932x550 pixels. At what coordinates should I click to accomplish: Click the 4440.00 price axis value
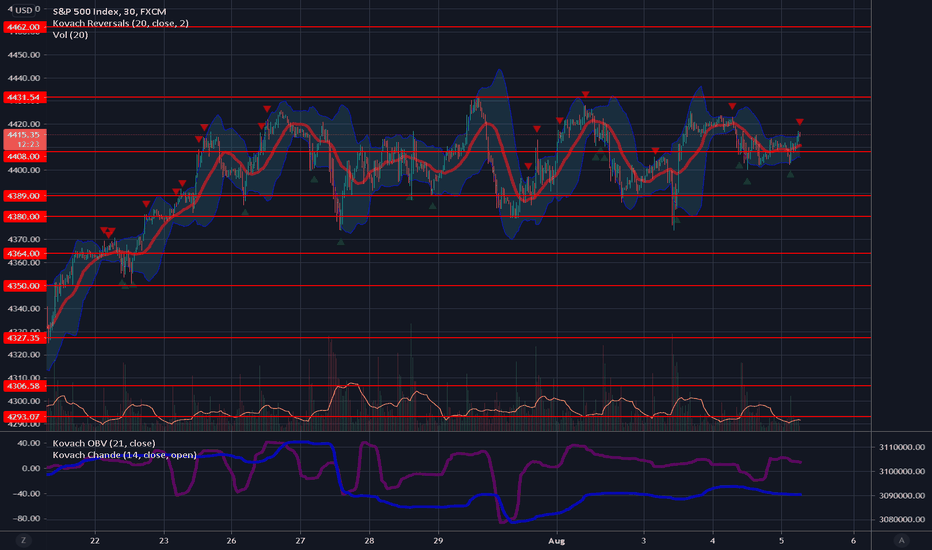pyautogui.click(x=24, y=78)
